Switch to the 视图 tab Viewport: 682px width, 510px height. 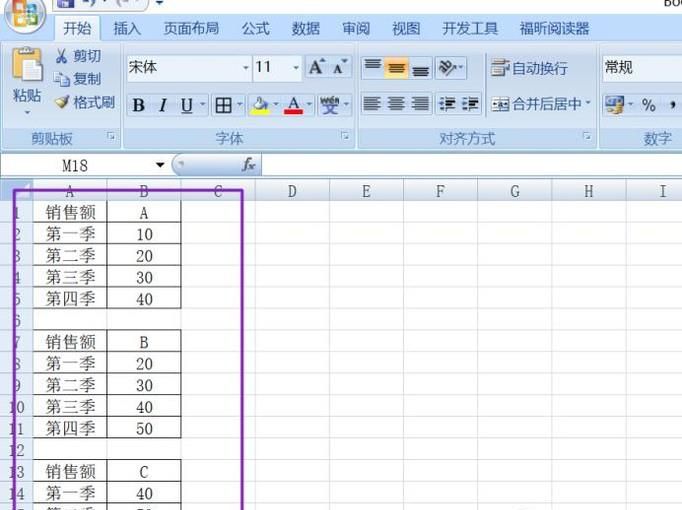[x=406, y=29]
